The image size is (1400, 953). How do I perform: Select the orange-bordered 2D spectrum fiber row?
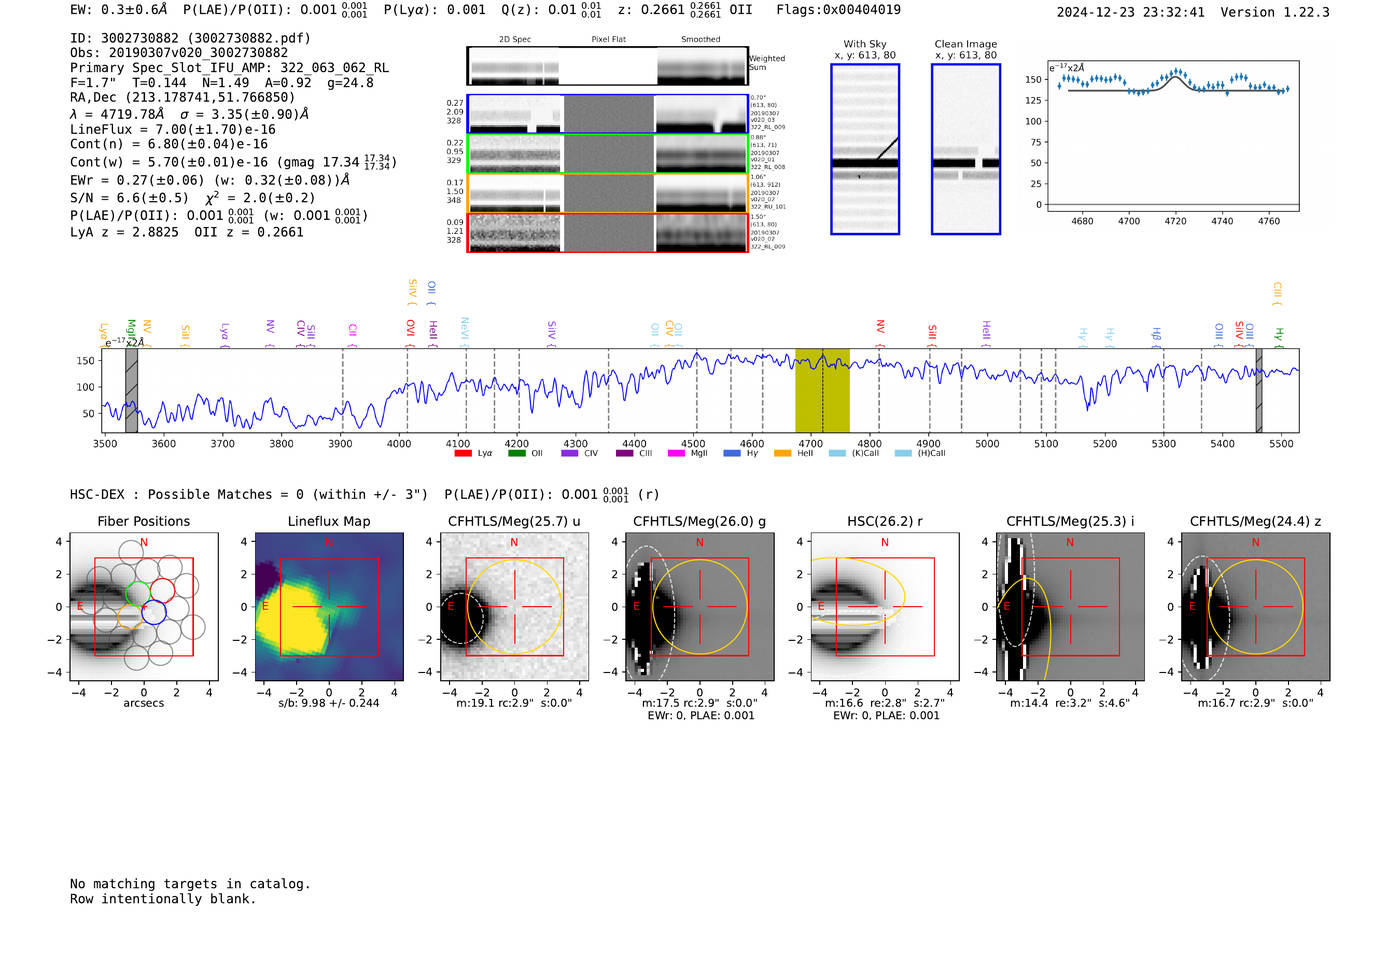coord(607,193)
